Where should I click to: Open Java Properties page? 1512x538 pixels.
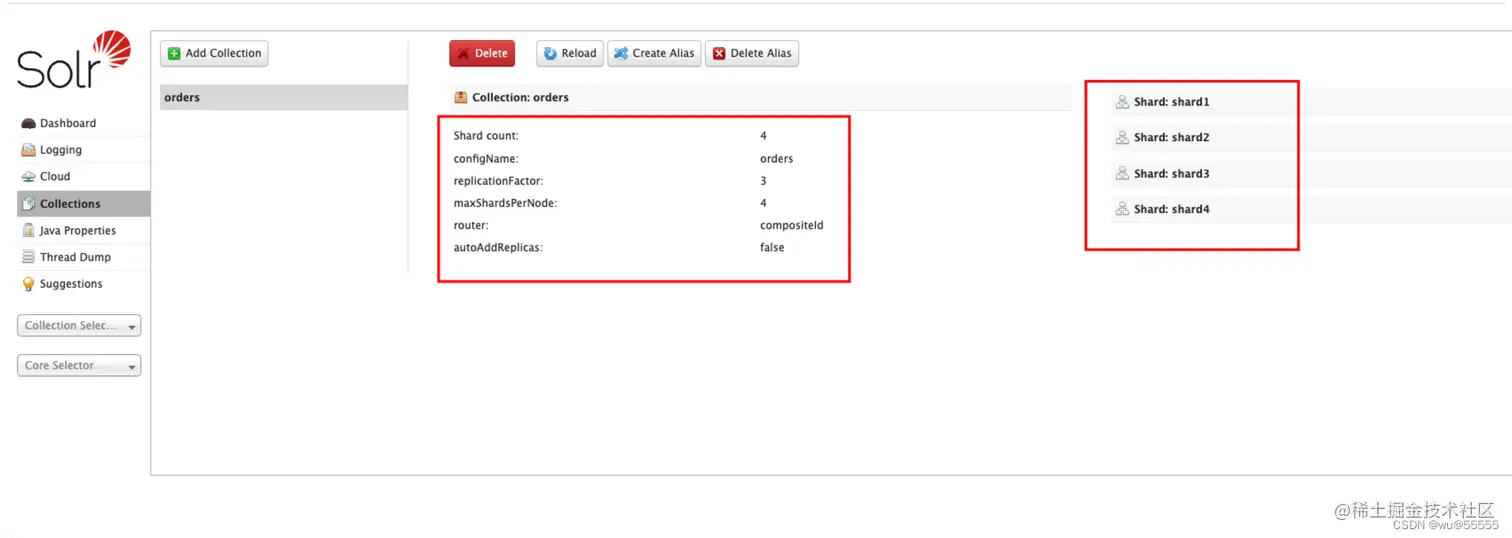pos(83,231)
